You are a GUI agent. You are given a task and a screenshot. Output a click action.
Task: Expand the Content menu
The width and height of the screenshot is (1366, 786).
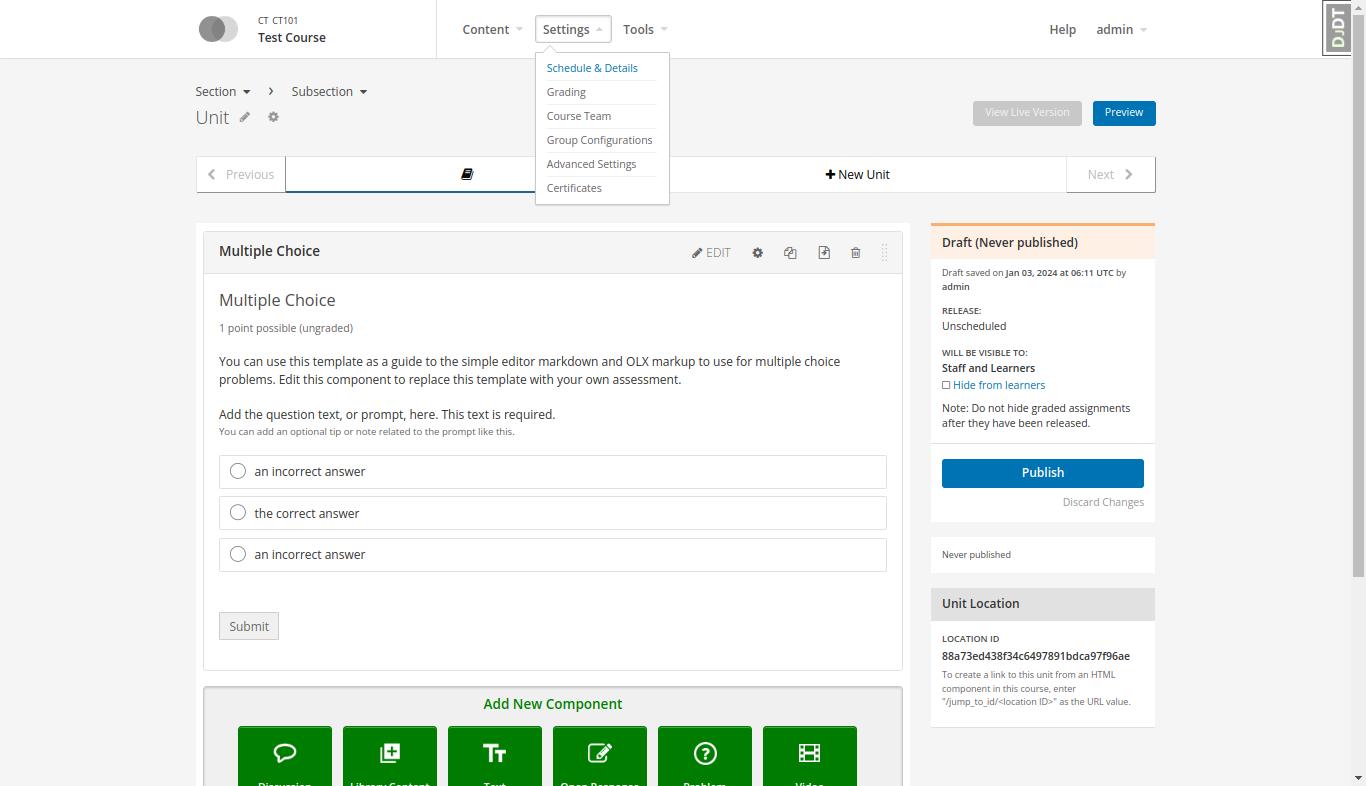point(492,29)
